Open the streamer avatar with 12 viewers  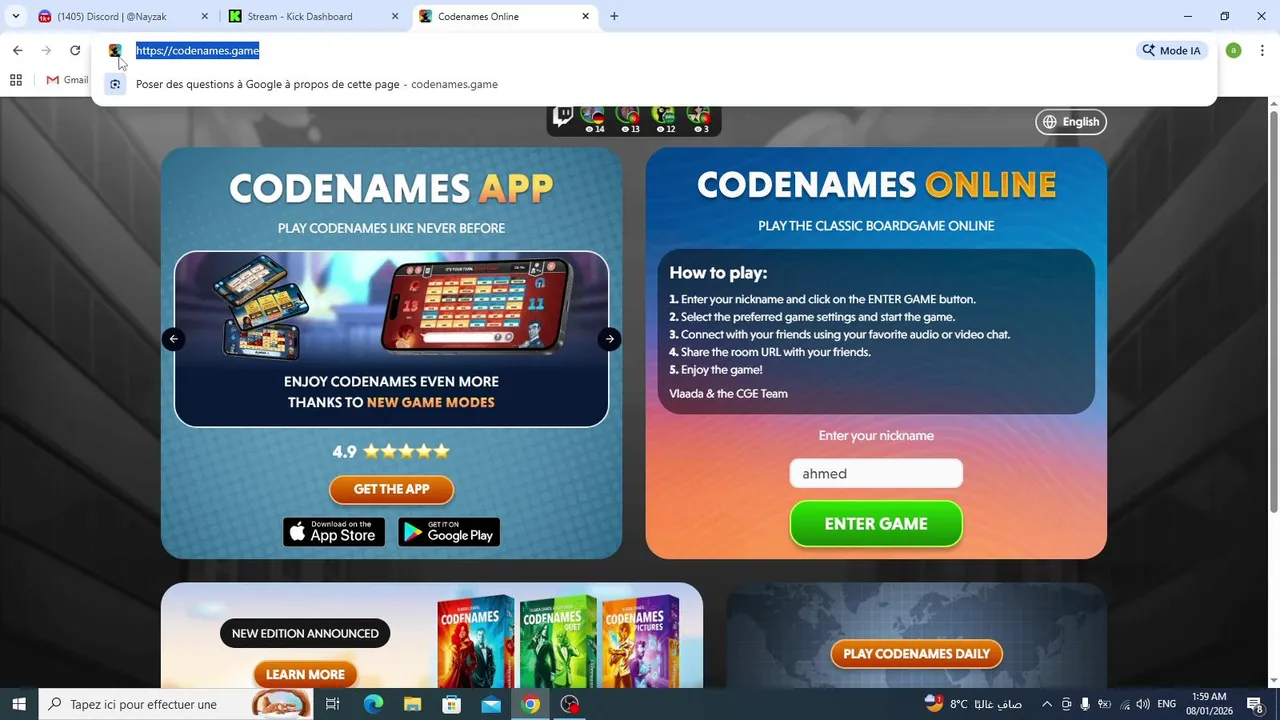[x=663, y=115]
